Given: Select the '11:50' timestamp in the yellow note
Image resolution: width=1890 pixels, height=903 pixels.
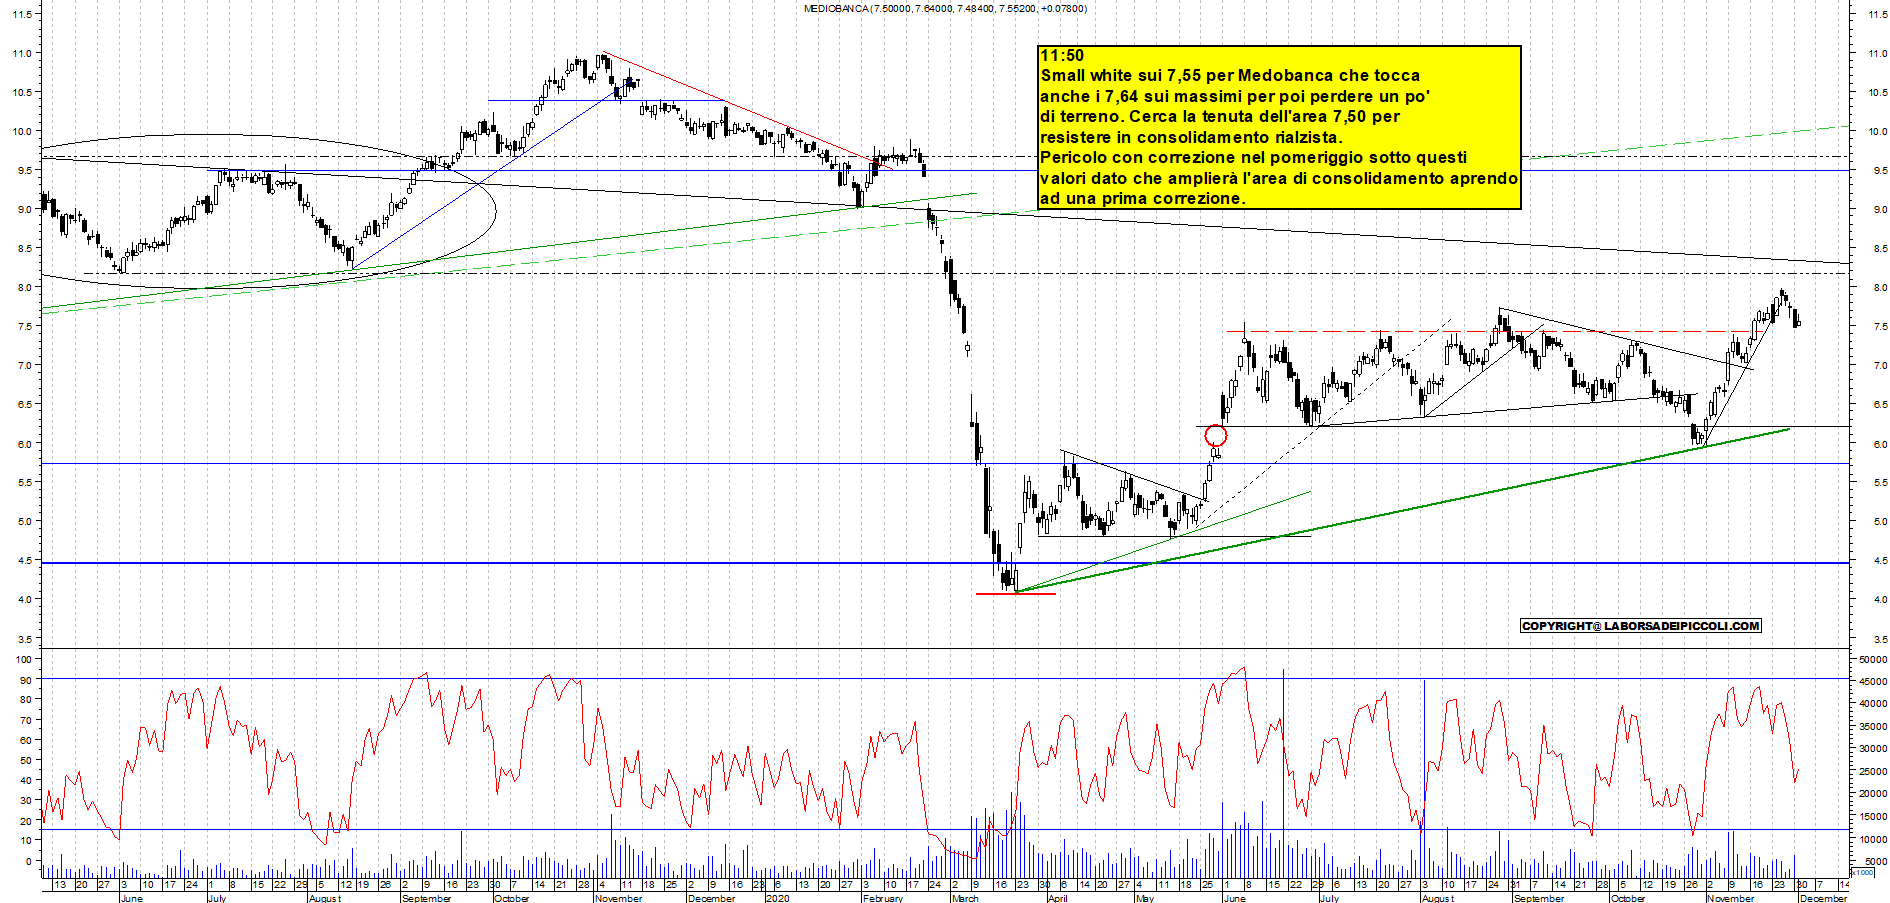Looking at the screenshot, I should click(1062, 56).
